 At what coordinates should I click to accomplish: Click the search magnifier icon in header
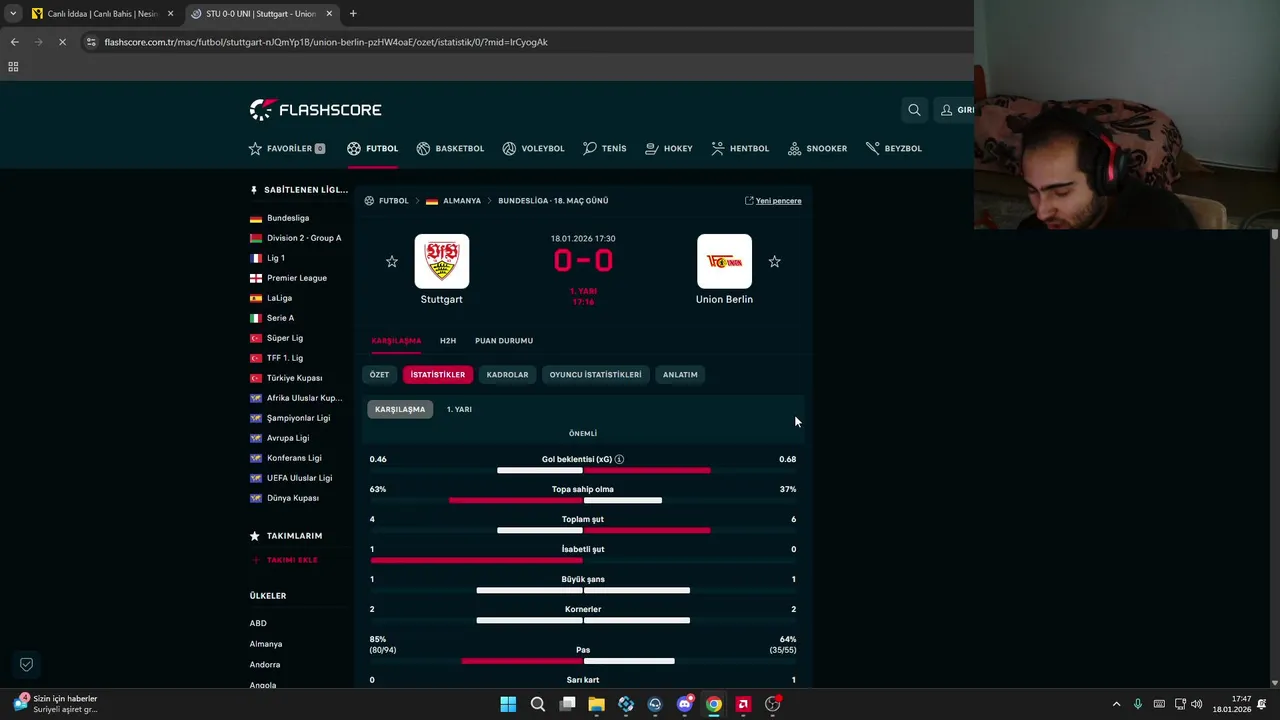pyautogui.click(x=914, y=110)
